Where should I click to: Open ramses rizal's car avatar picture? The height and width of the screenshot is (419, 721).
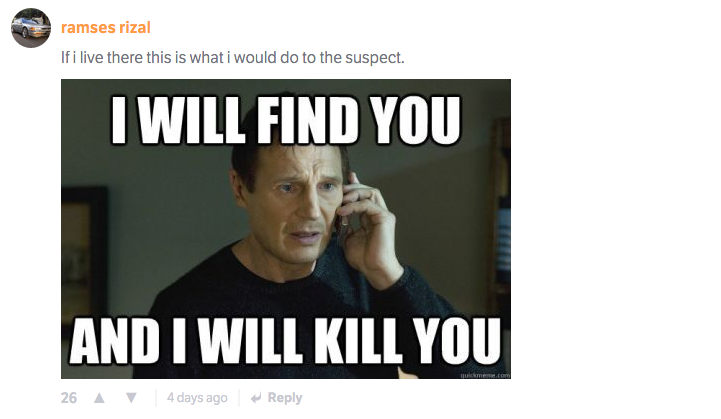coord(31,28)
